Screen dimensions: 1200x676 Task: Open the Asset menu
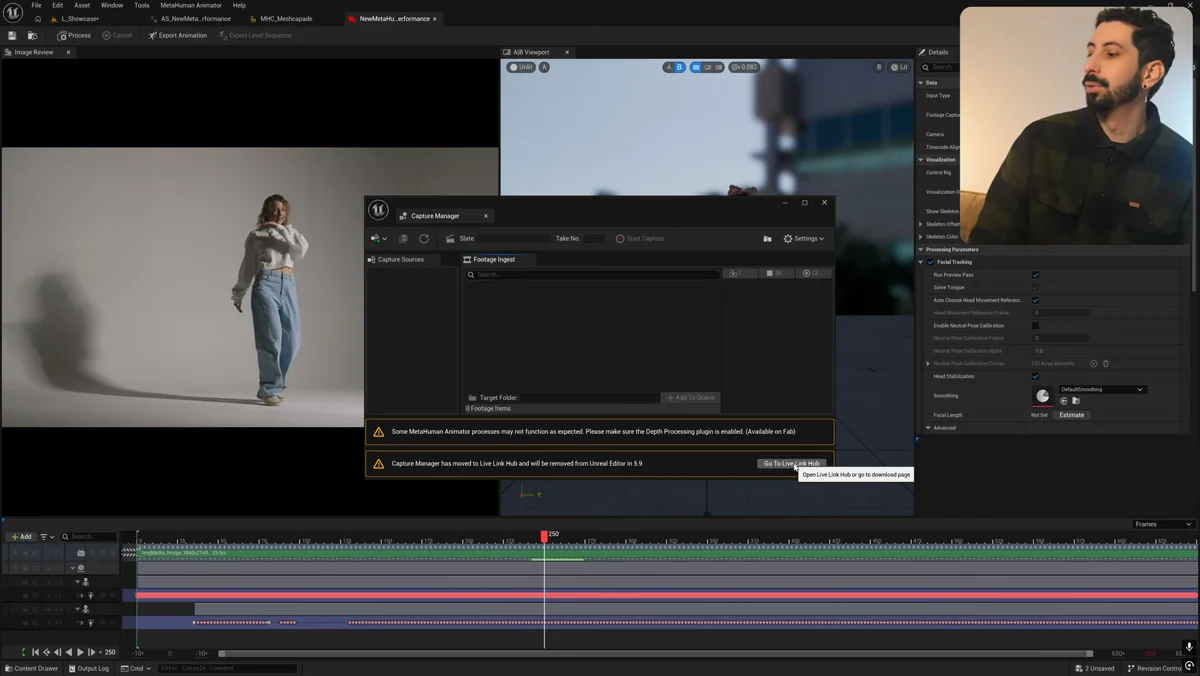click(x=82, y=5)
